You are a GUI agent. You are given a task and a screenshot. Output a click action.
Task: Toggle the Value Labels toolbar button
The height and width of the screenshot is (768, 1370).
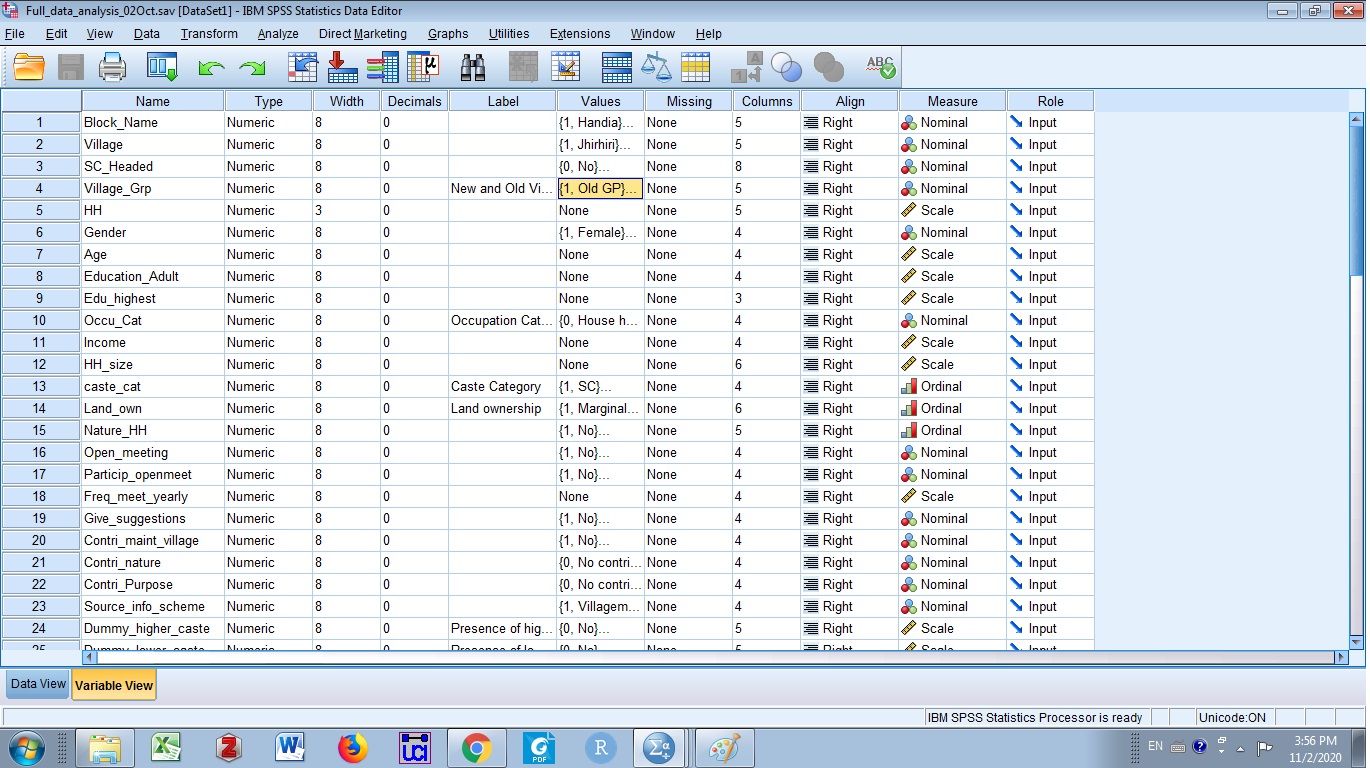click(x=745, y=68)
